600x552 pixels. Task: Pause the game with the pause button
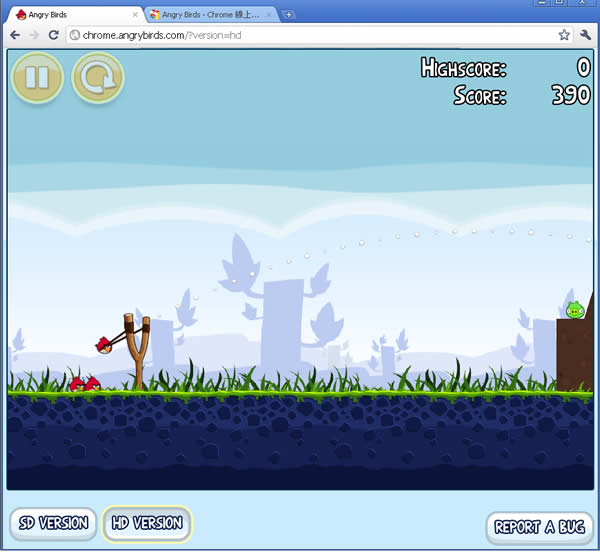pos(38,78)
